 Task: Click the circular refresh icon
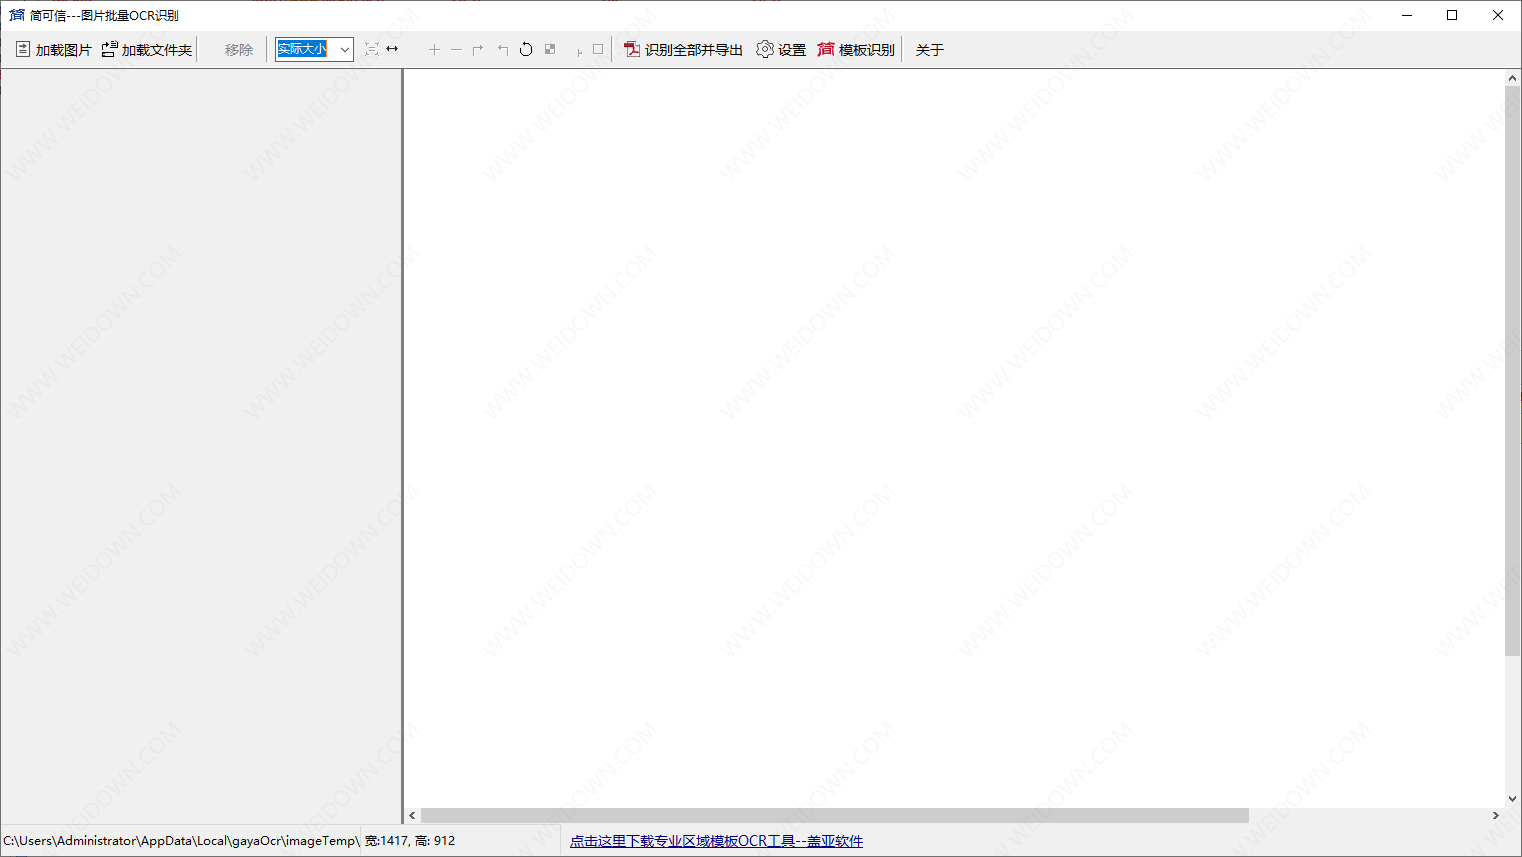tap(526, 49)
